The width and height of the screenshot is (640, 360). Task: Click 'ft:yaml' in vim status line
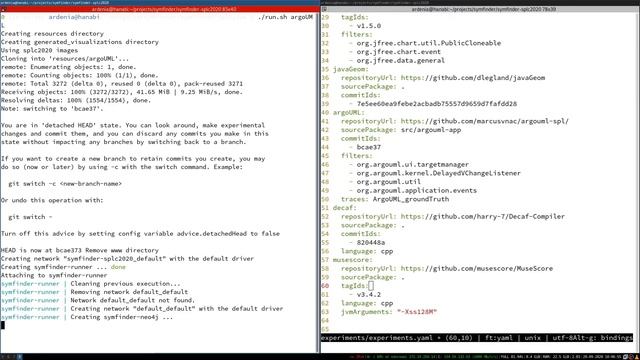click(498, 338)
